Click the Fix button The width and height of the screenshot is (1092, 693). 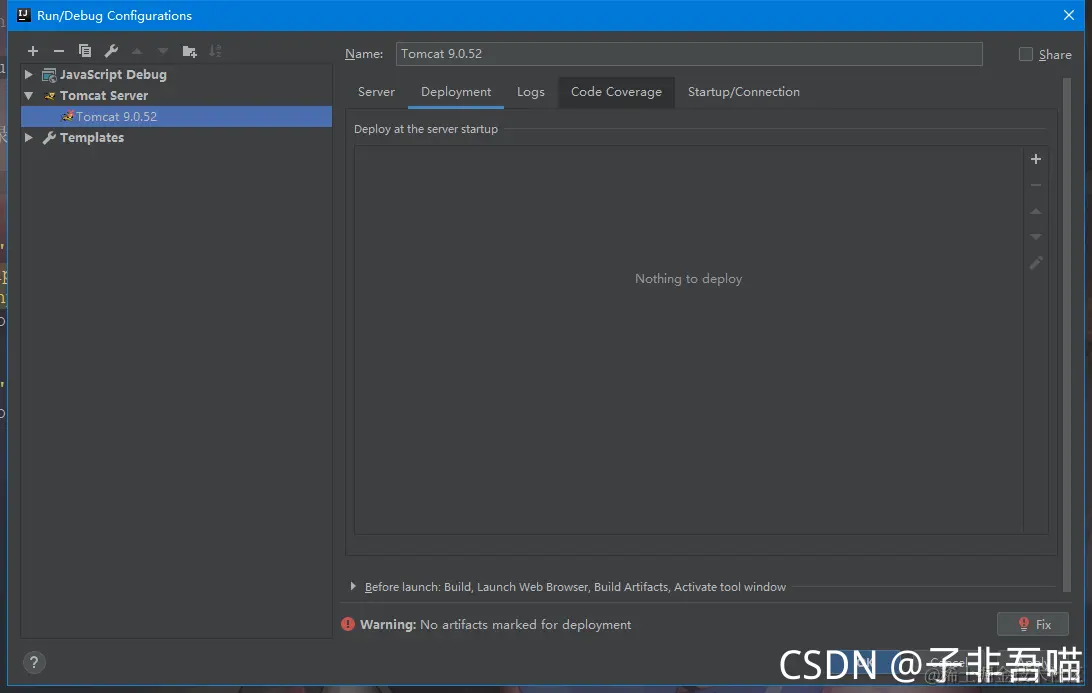pyautogui.click(x=1033, y=624)
